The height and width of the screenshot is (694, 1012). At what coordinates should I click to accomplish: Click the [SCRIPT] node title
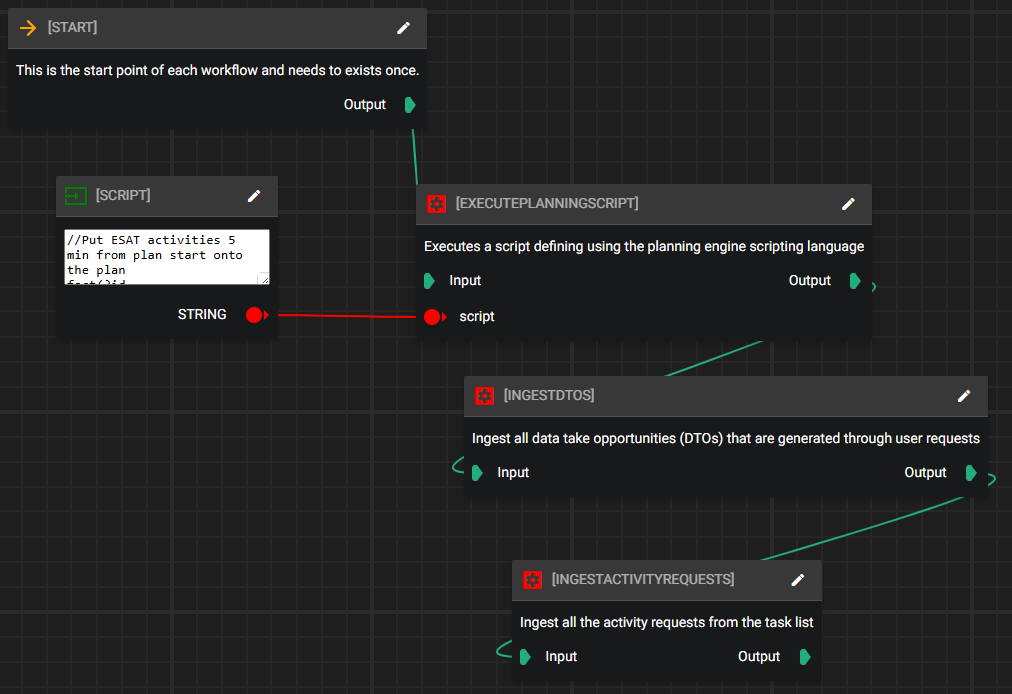coord(123,195)
